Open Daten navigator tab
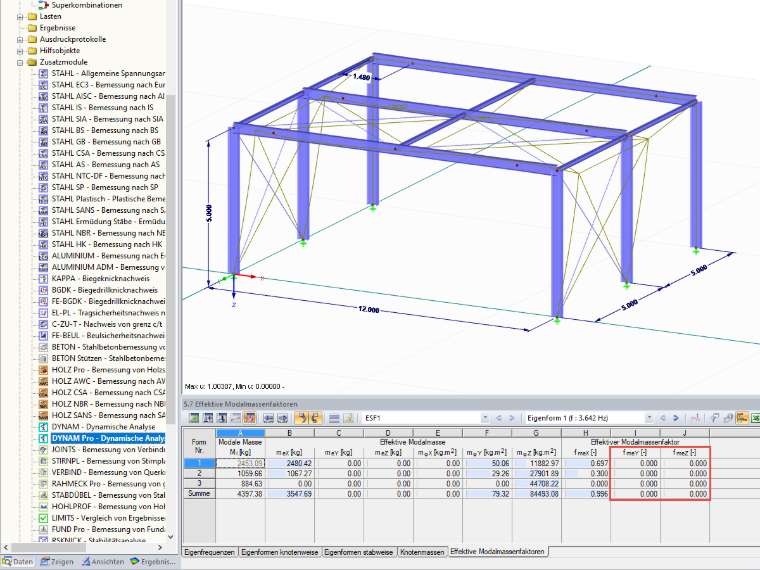Image resolution: width=760 pixels, height=570 pixels. coord(18,562)
